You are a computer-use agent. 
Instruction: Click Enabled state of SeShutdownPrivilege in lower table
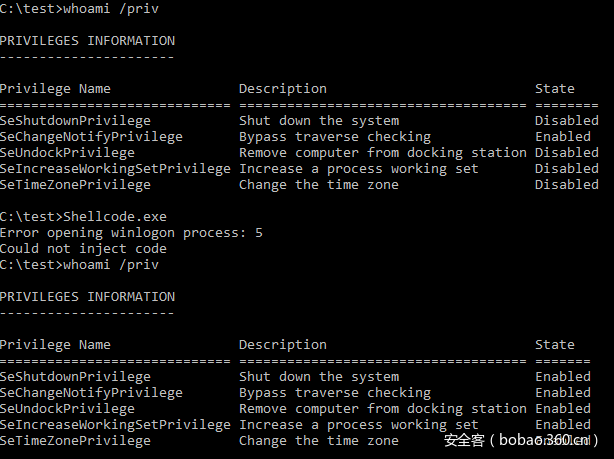click(x=562, y=377)
